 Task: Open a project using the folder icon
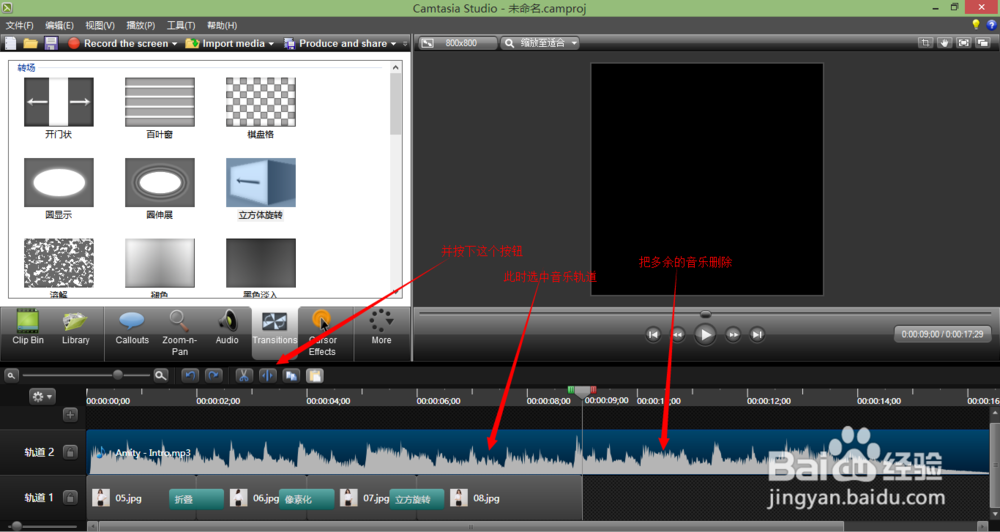31,43
